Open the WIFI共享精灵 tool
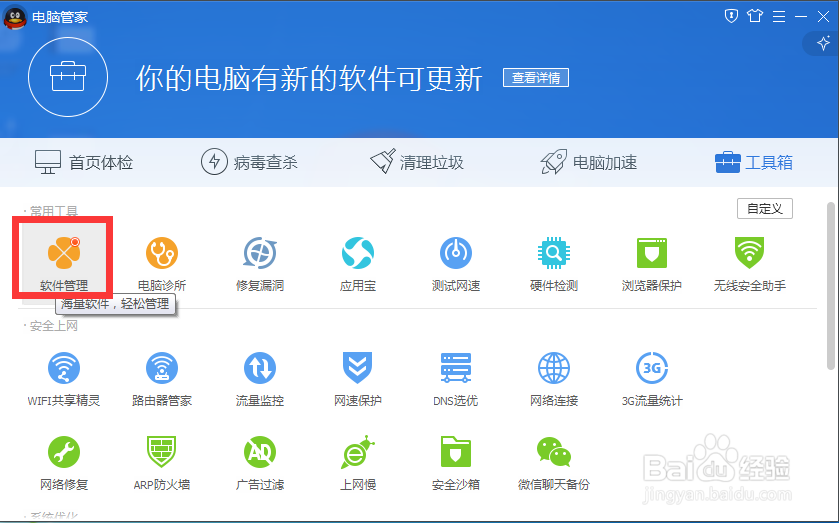The image size is (839, 523). [64, 379]
